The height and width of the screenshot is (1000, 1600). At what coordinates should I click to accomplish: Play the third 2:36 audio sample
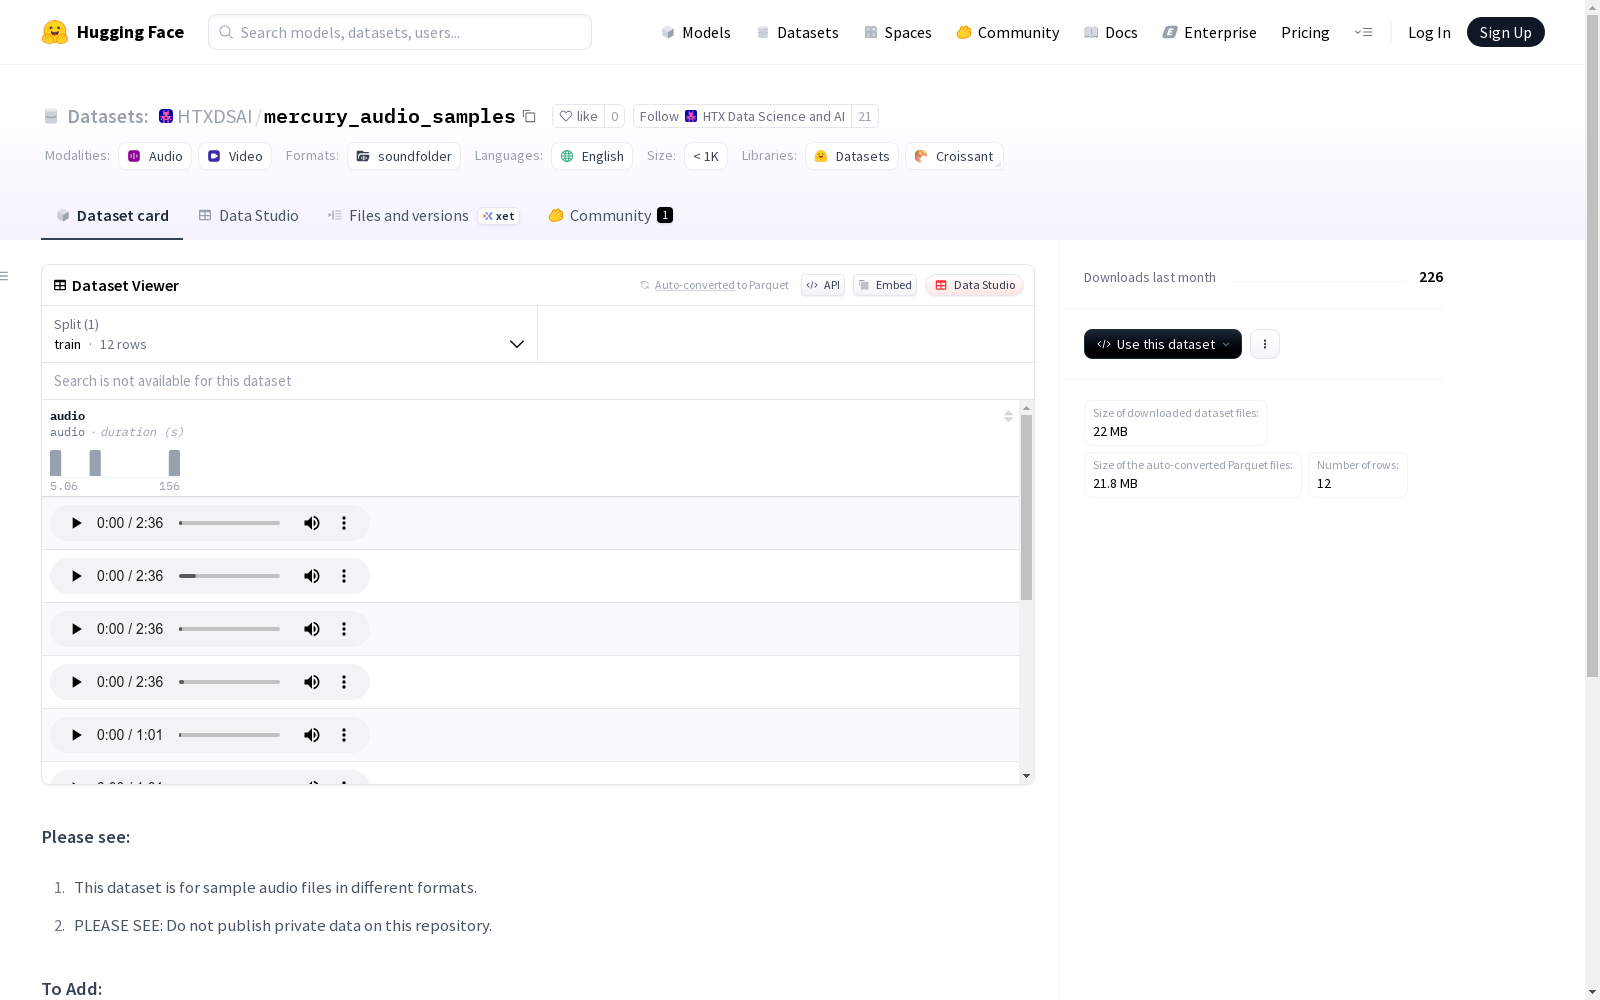(76, 629)
